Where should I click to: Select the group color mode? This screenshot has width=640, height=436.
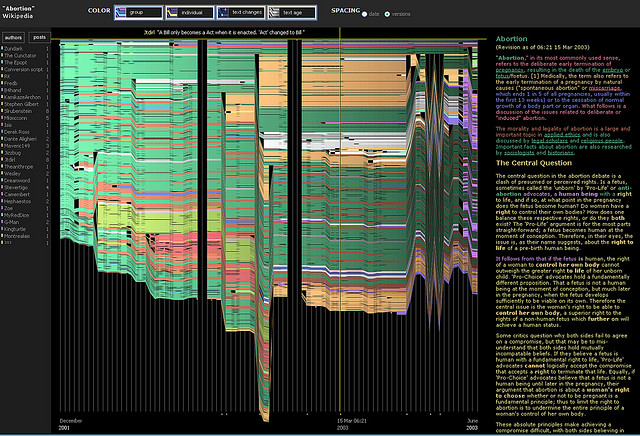coord(138,13)
